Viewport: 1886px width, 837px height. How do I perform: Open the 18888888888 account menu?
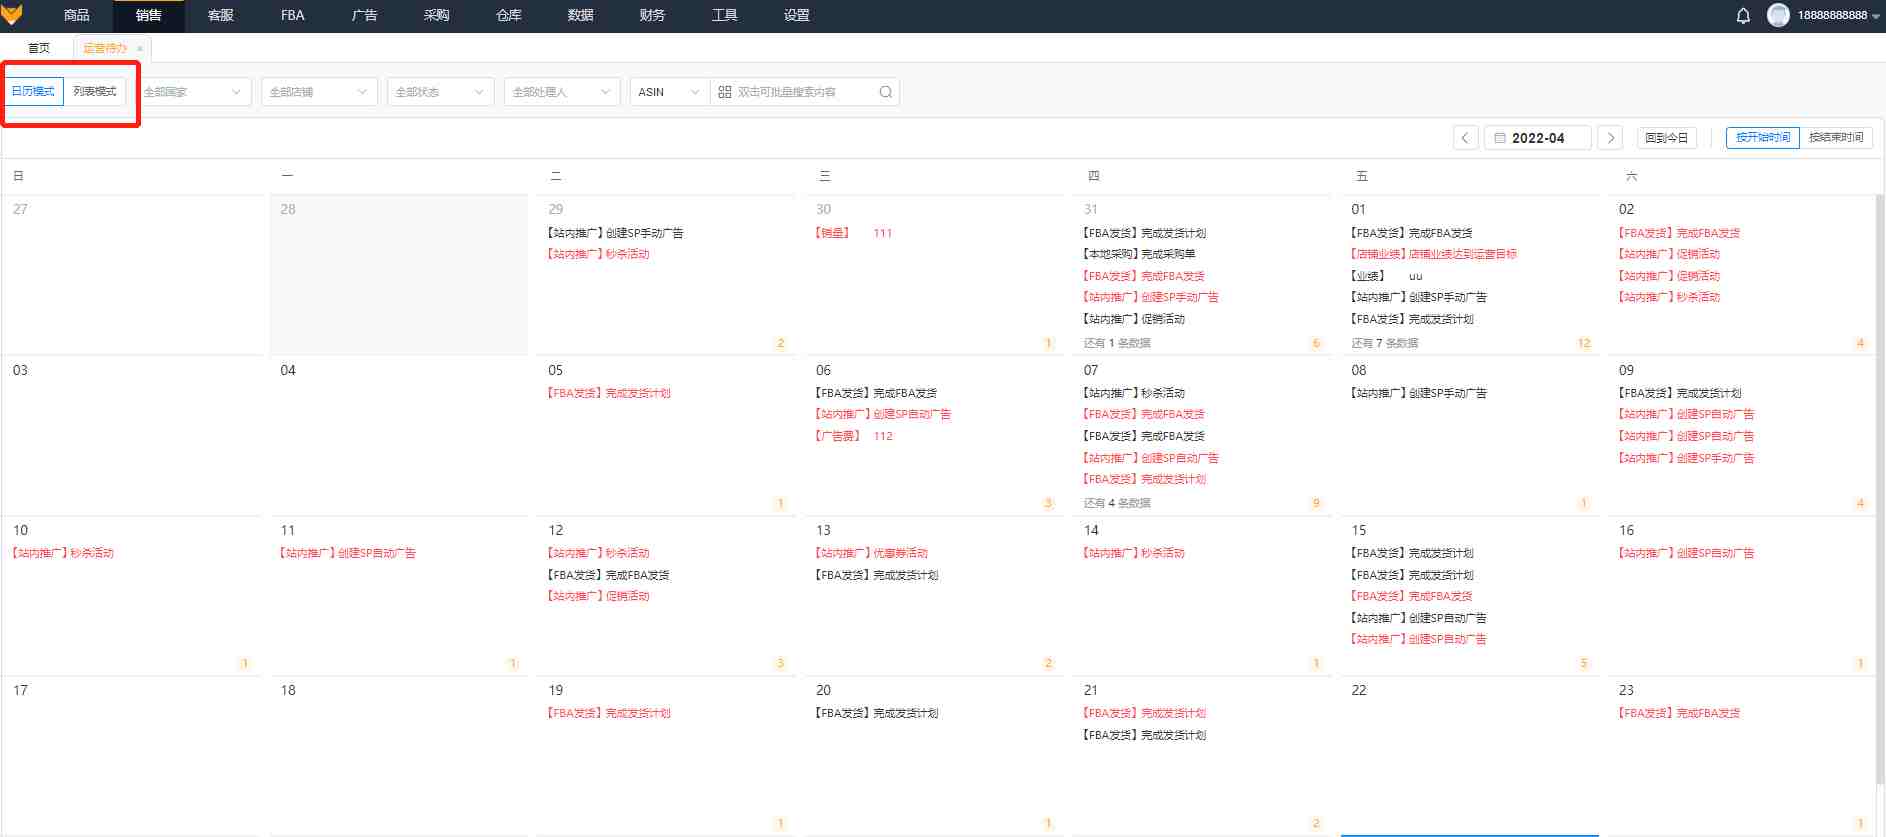[1838, 16]
